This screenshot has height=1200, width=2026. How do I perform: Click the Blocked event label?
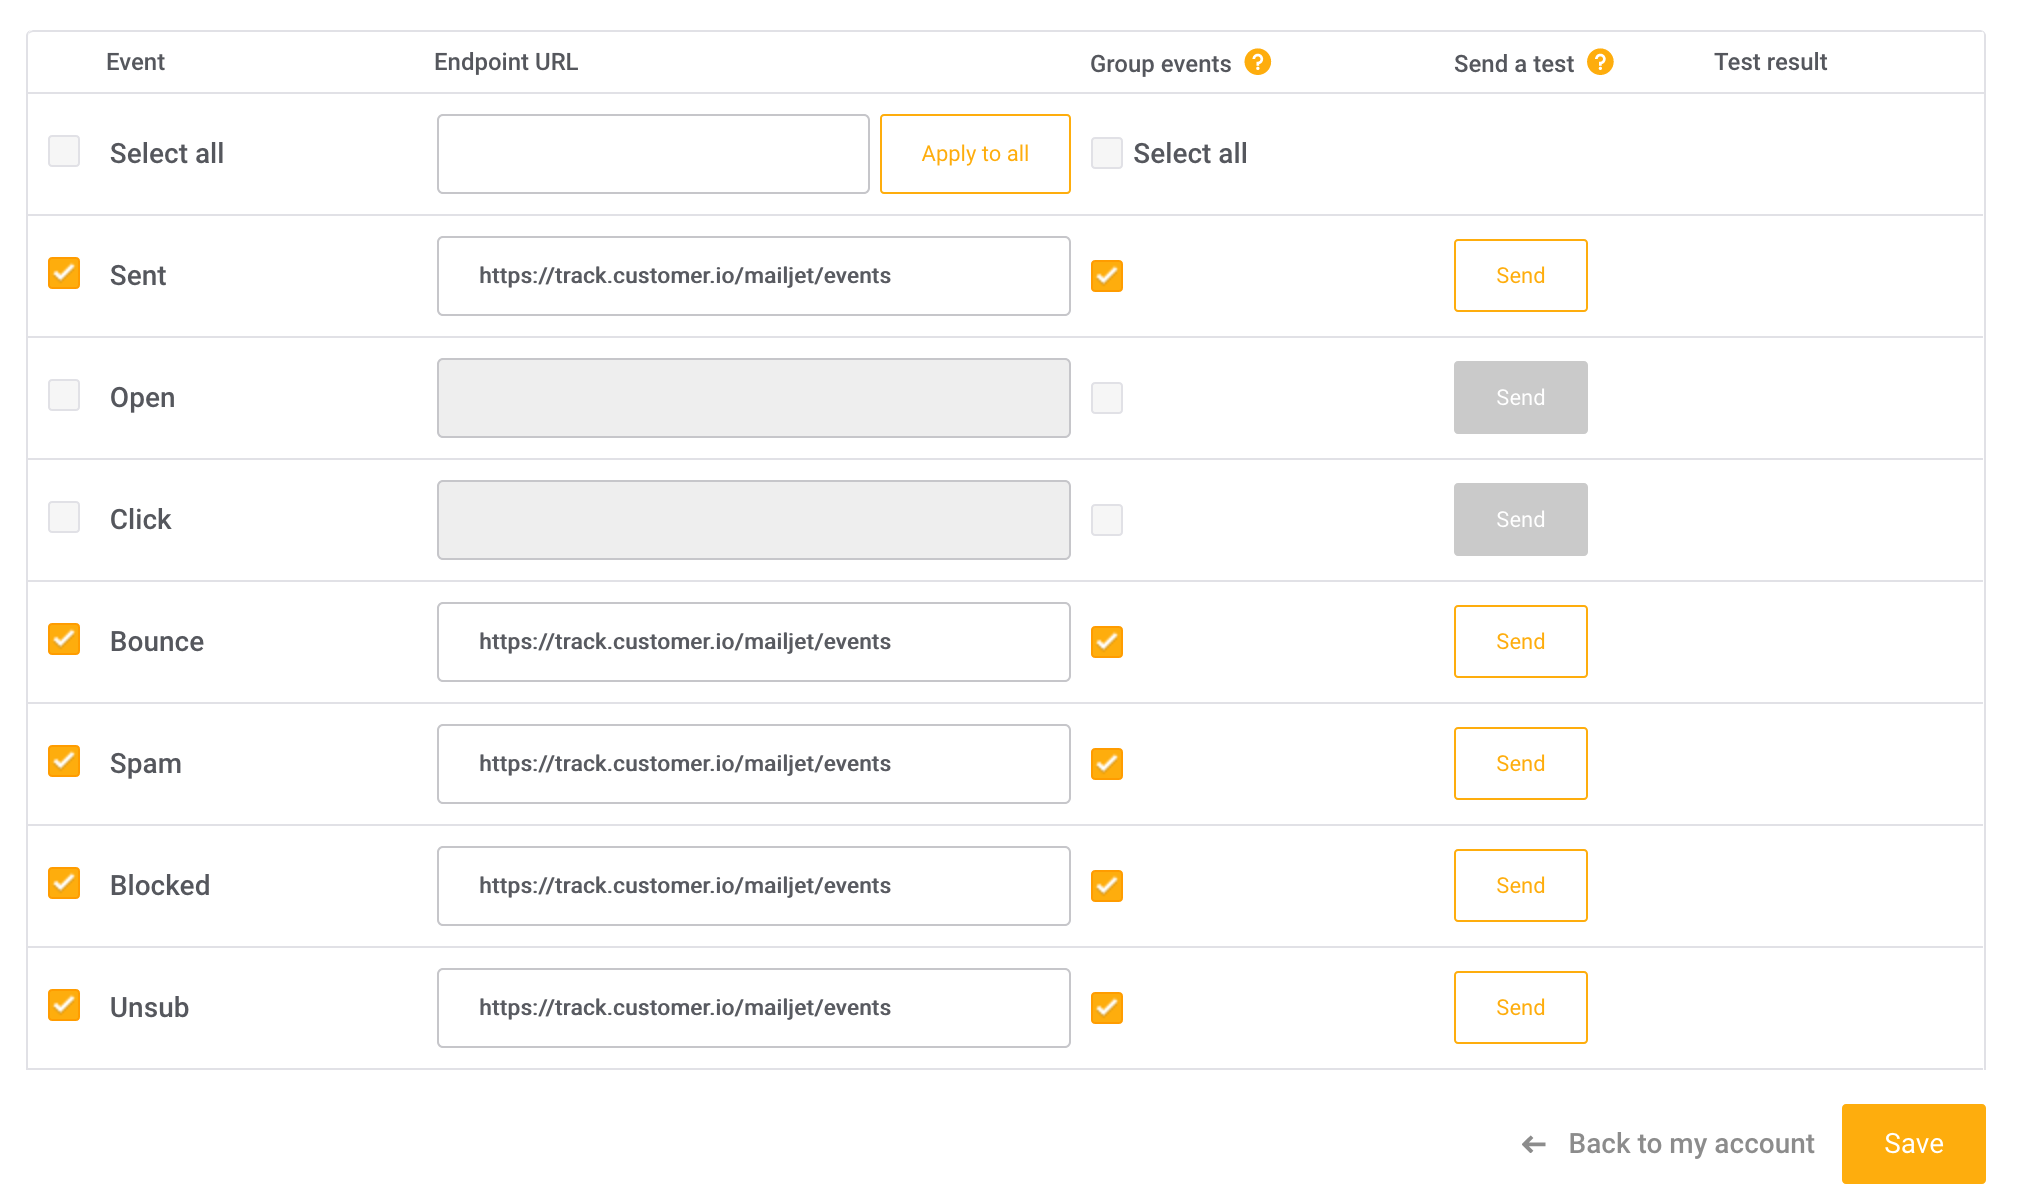(x=160, y=886)
